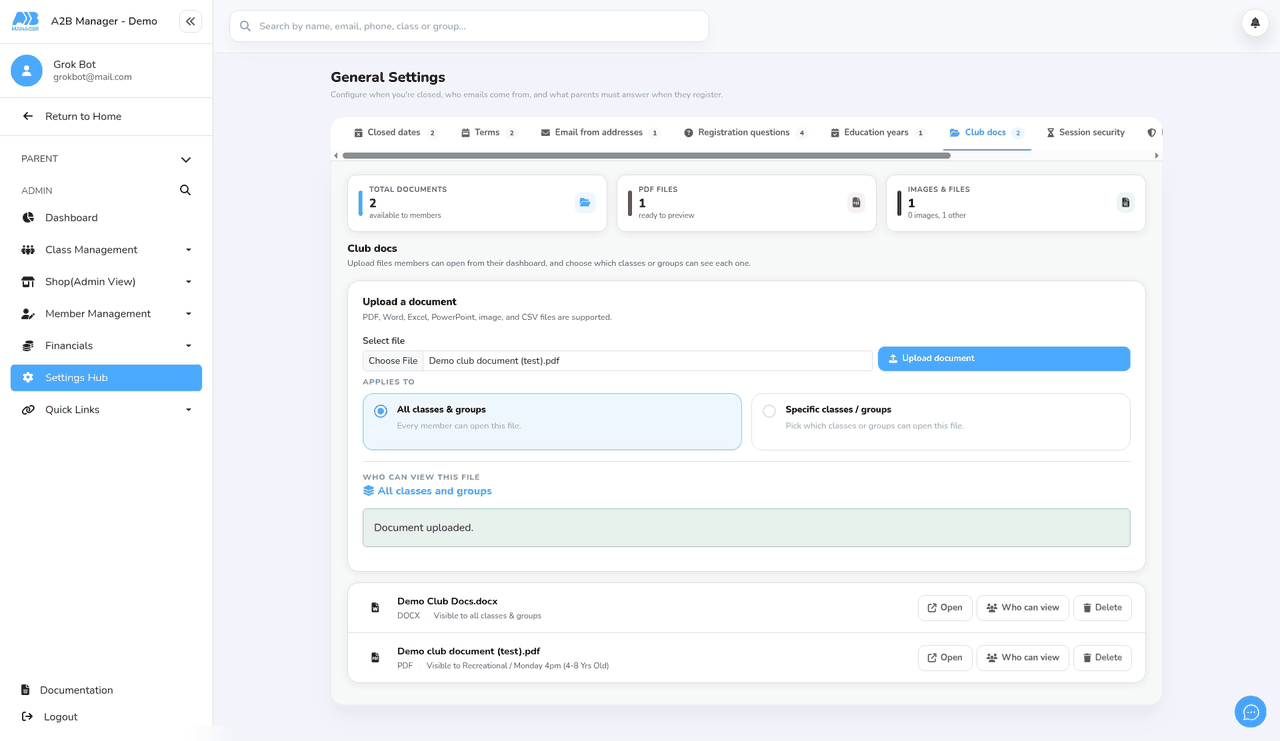Screen dimensions: 1280x741
Task: Click the Total Documents folder icon
Action: [585, 203]
